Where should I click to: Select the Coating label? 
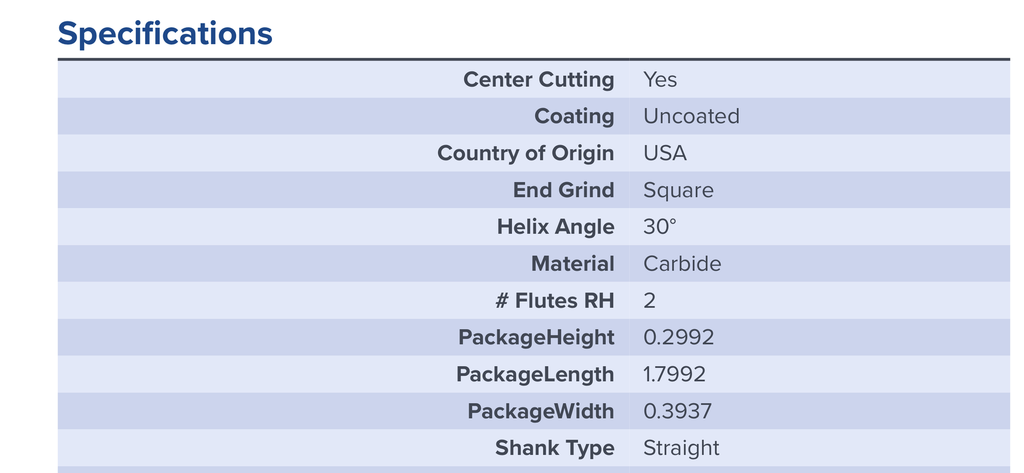pos(574,116)
